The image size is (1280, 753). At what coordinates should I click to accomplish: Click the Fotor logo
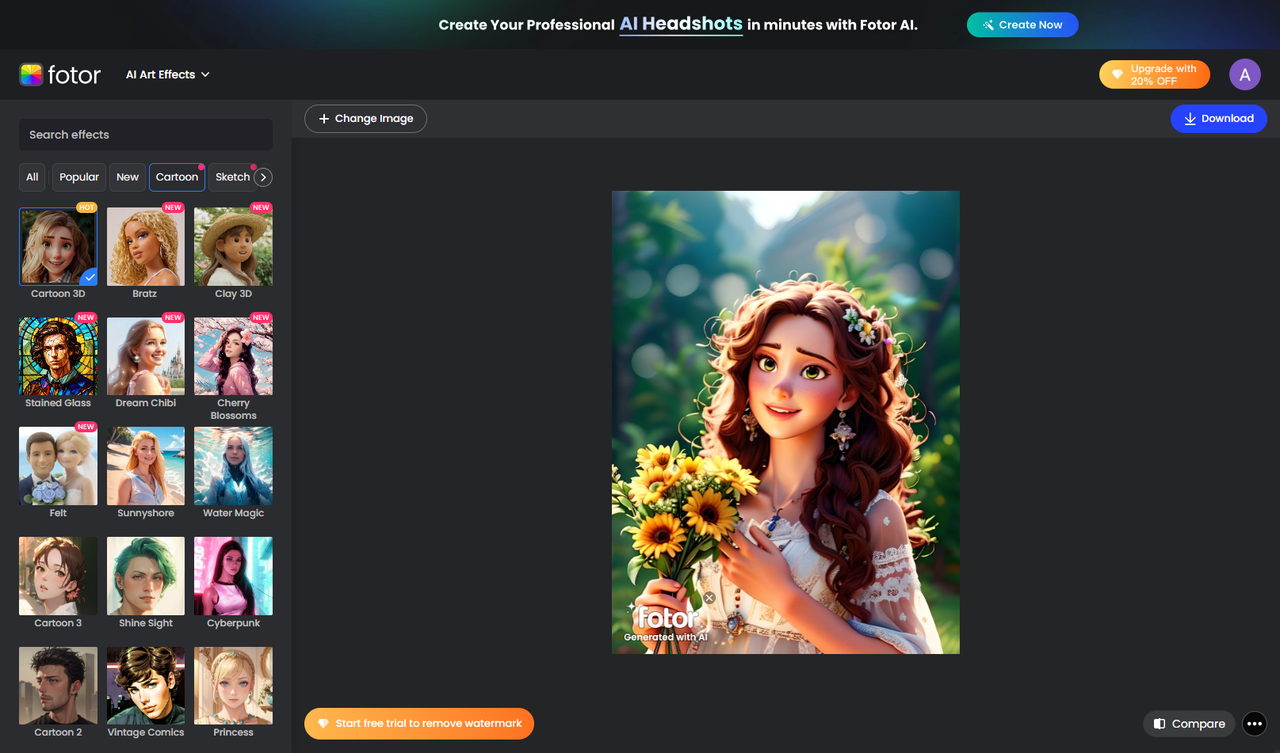pos(60,75)
